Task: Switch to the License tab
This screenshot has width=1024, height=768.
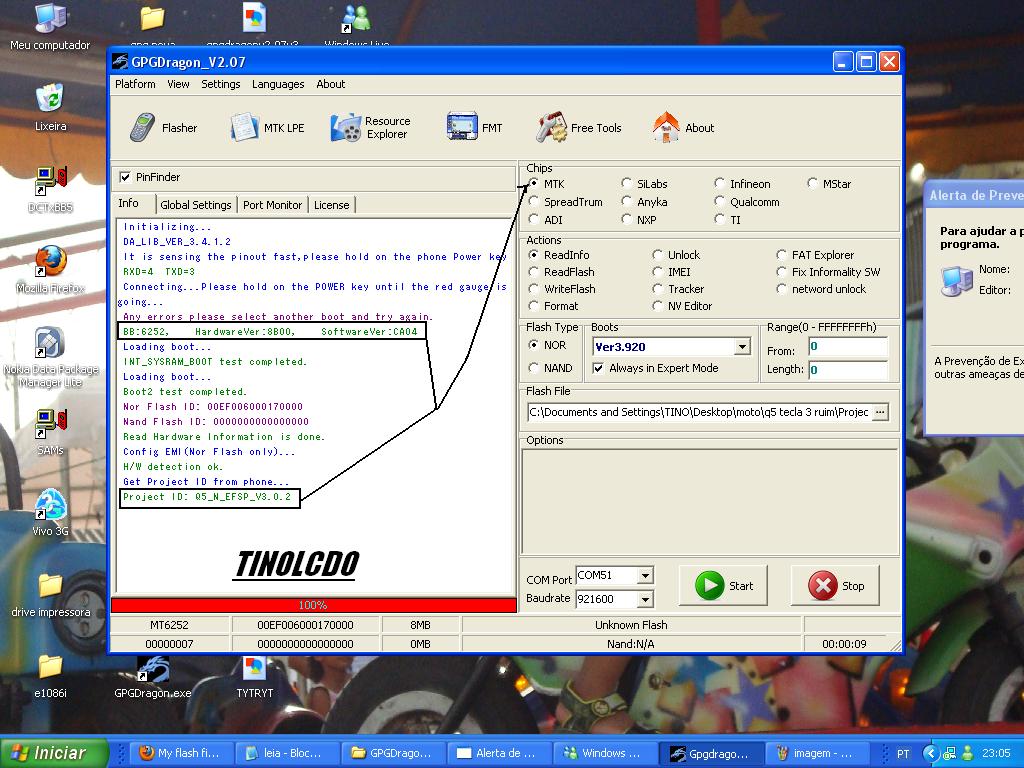Action: pyautogui.click(x=332, y=205)
